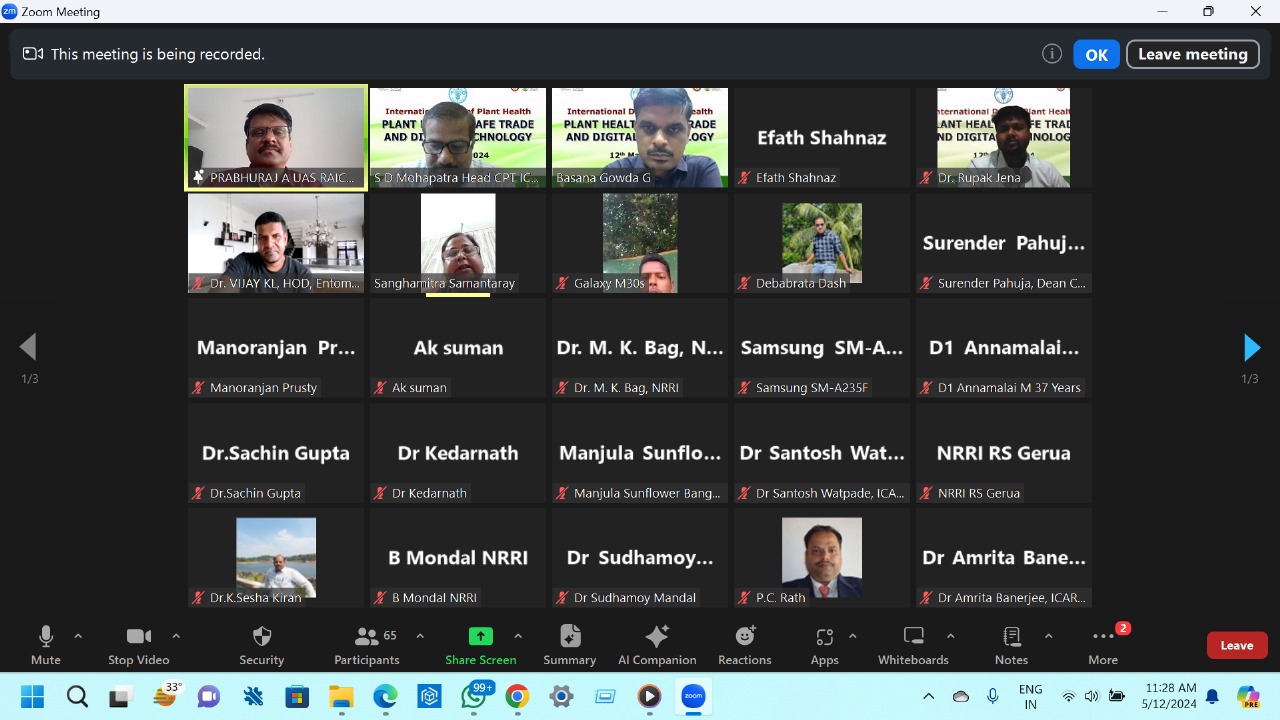Open the Notes tool
The width and height of the screenshot is (1280, 720).
pos(1011,645)
